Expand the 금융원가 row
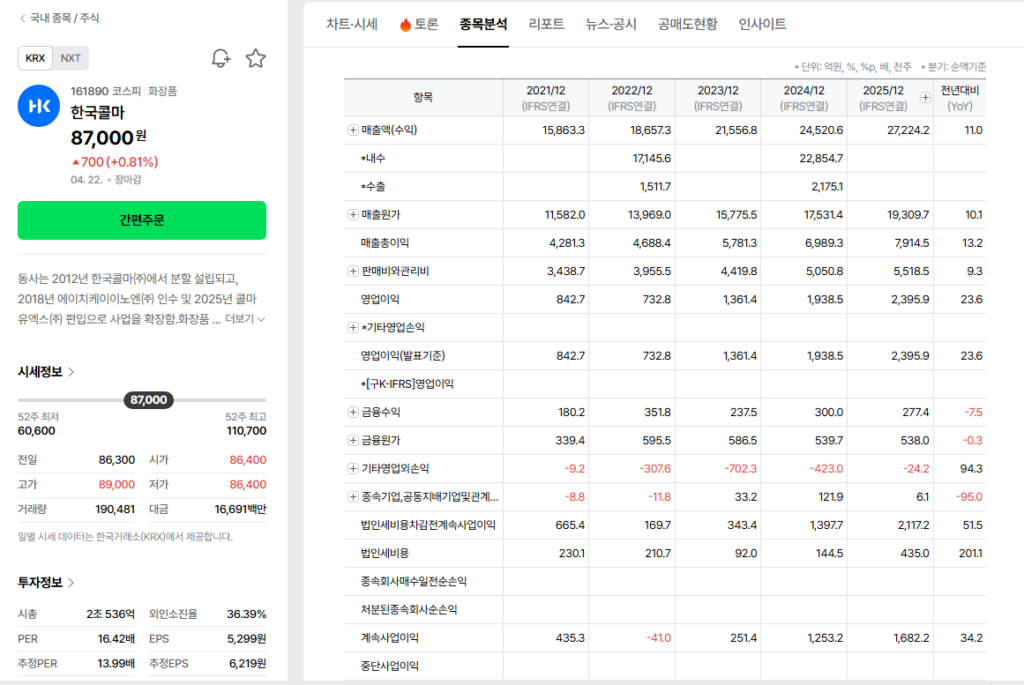 [353, 440]
